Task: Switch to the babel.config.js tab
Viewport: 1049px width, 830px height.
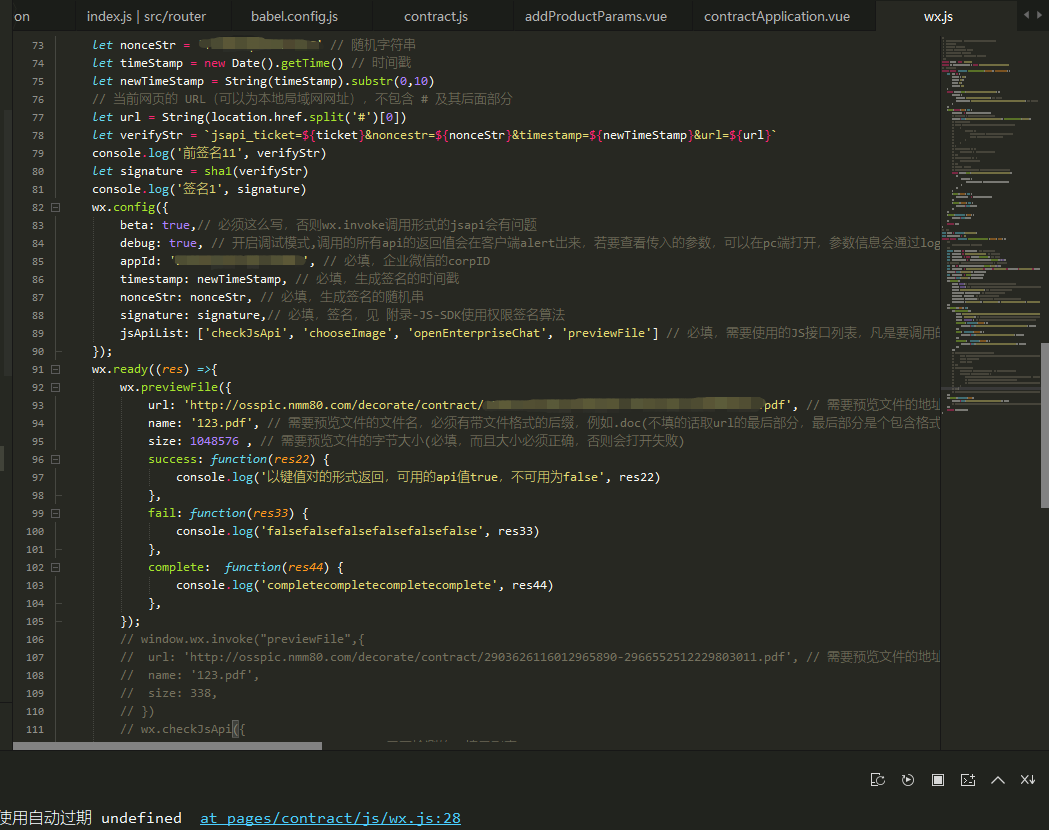Action: [294, 16]
